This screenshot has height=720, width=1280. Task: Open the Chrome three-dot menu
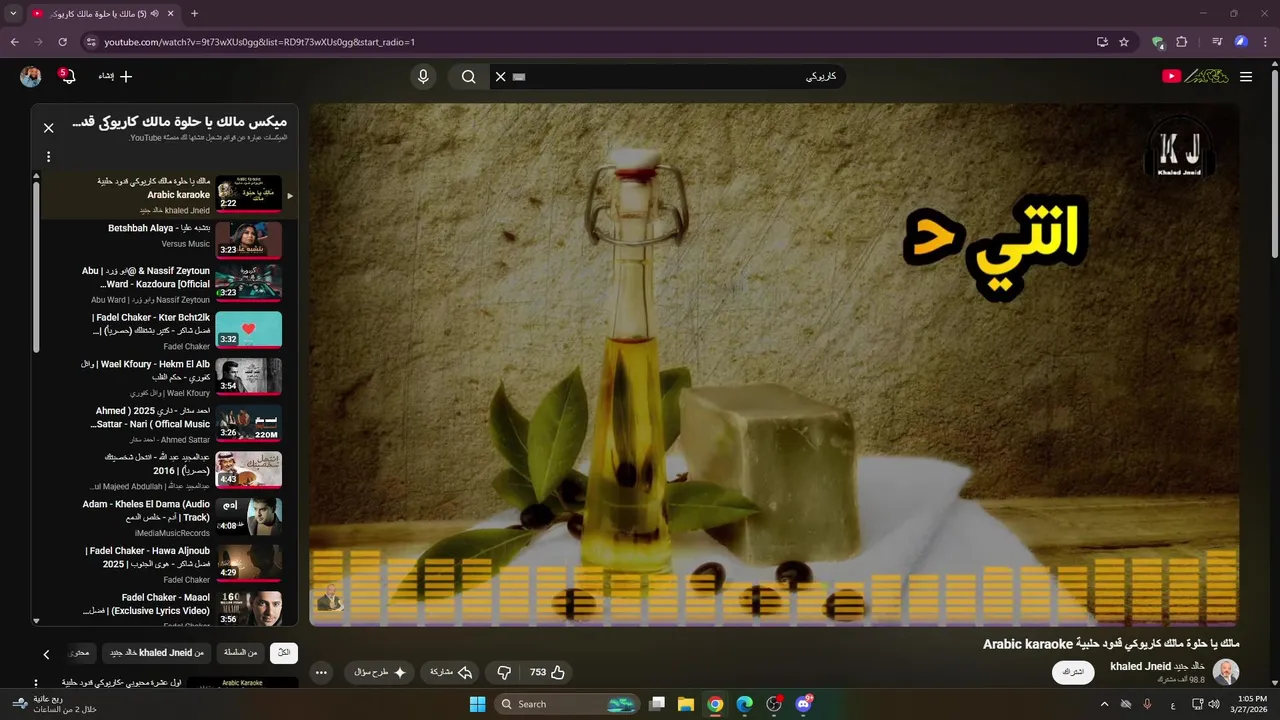1265,42
